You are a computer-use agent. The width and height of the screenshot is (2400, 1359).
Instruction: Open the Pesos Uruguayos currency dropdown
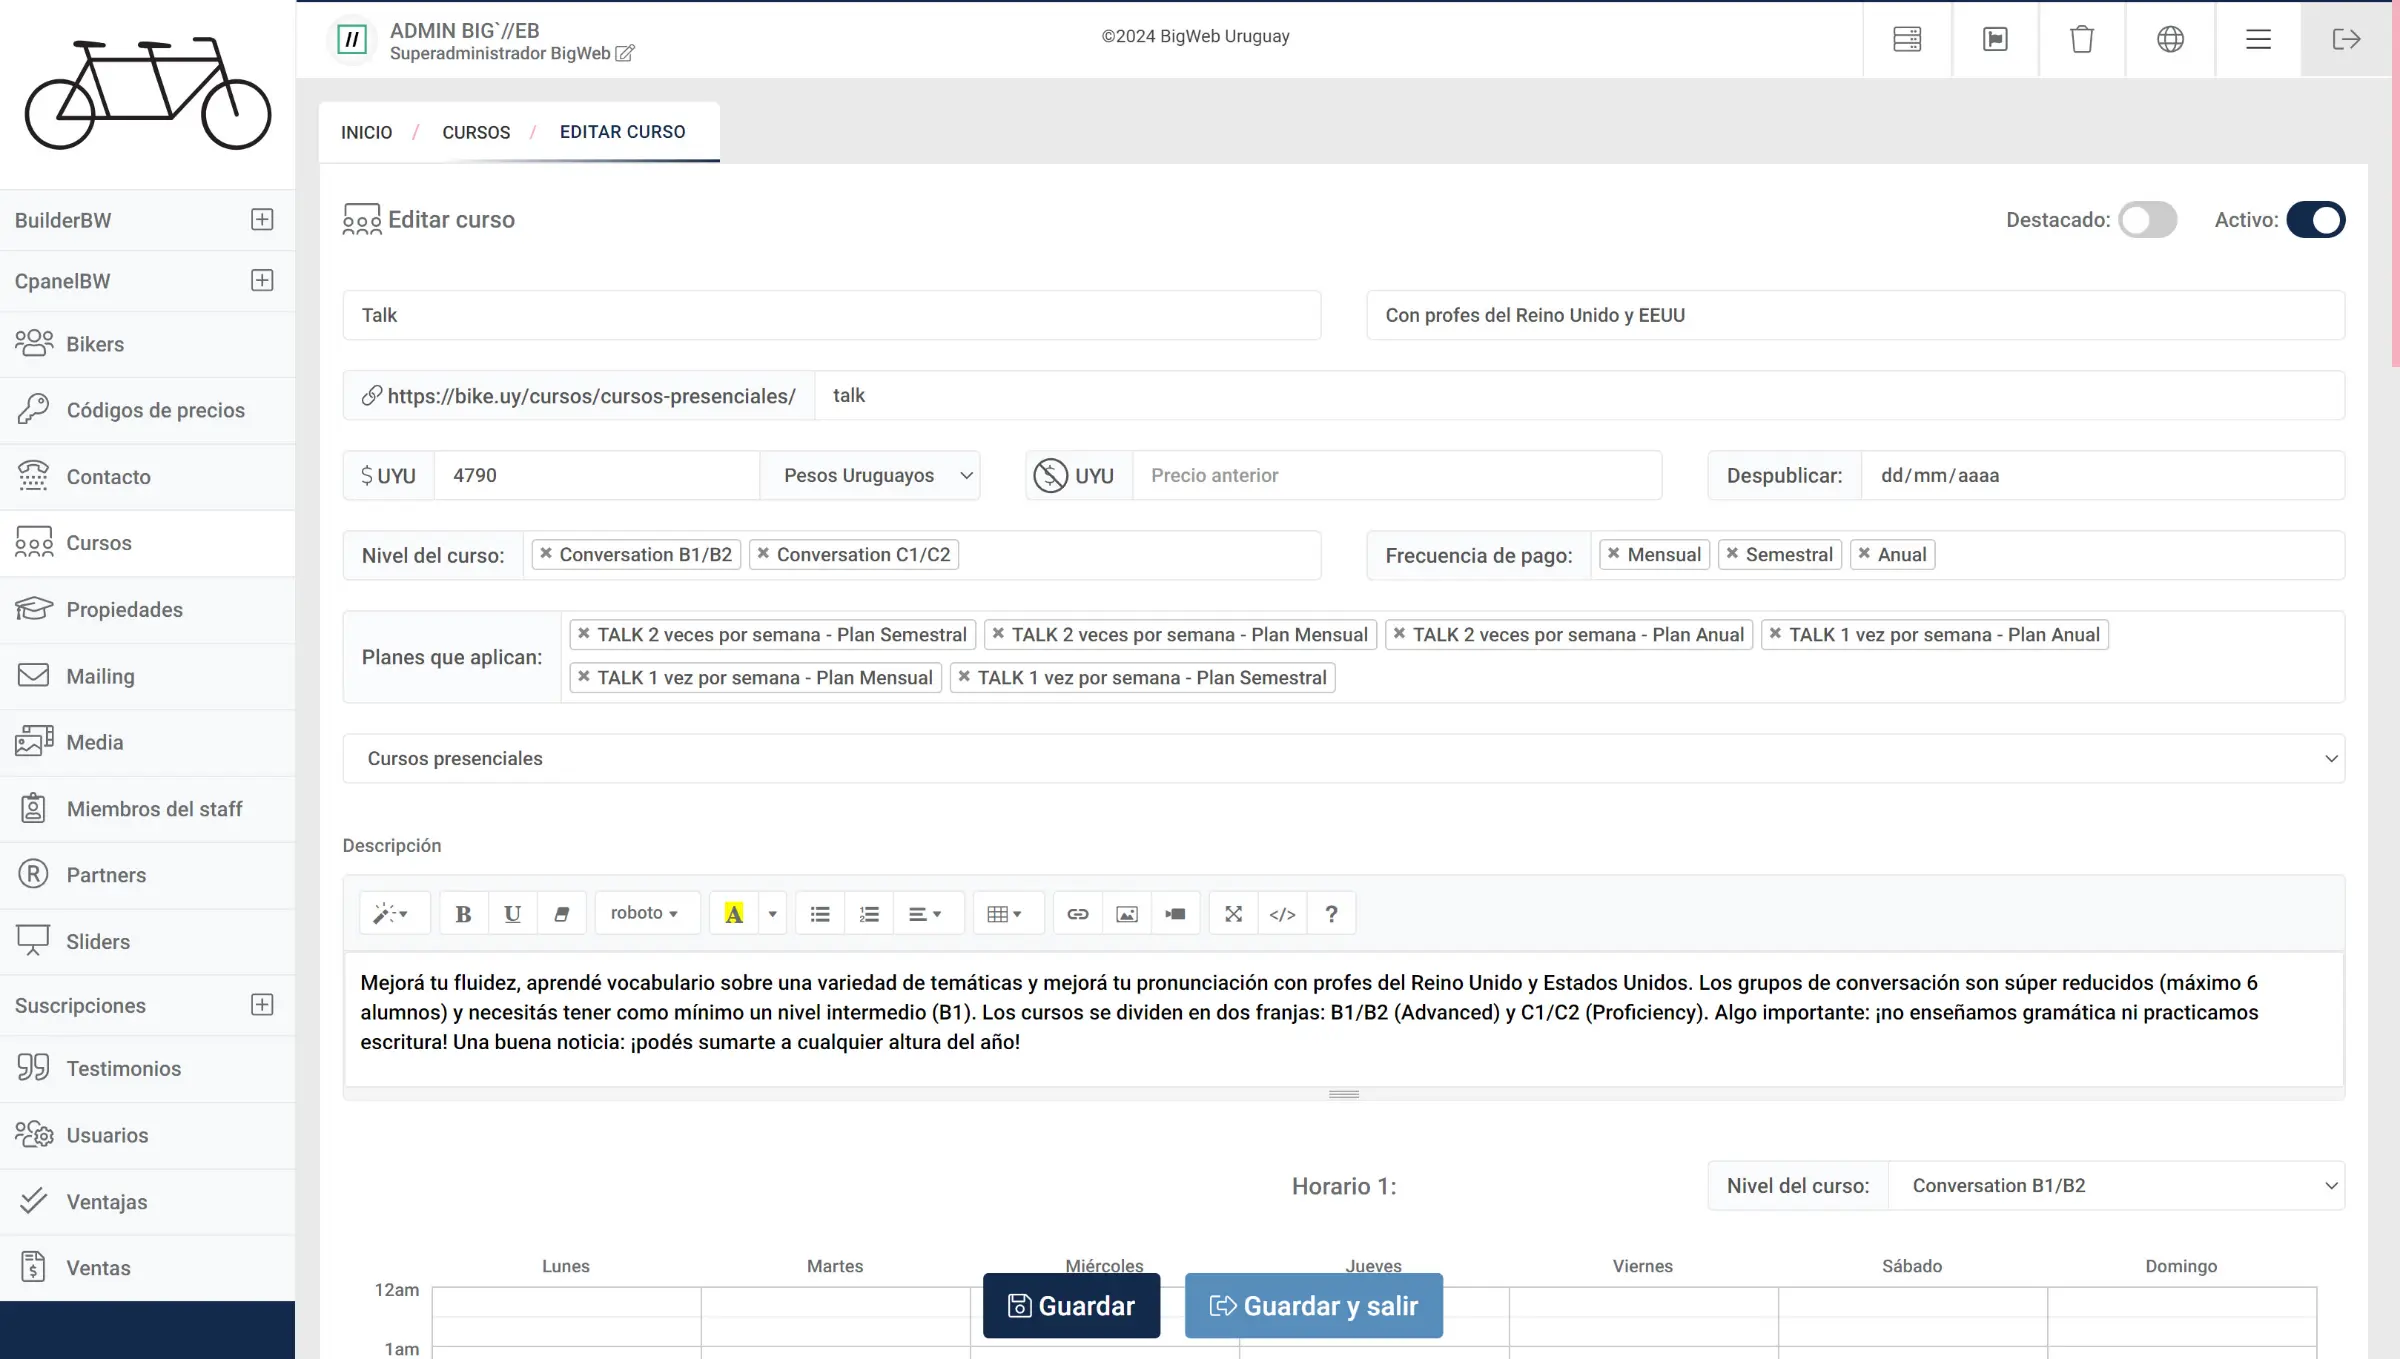coord(869,476)
